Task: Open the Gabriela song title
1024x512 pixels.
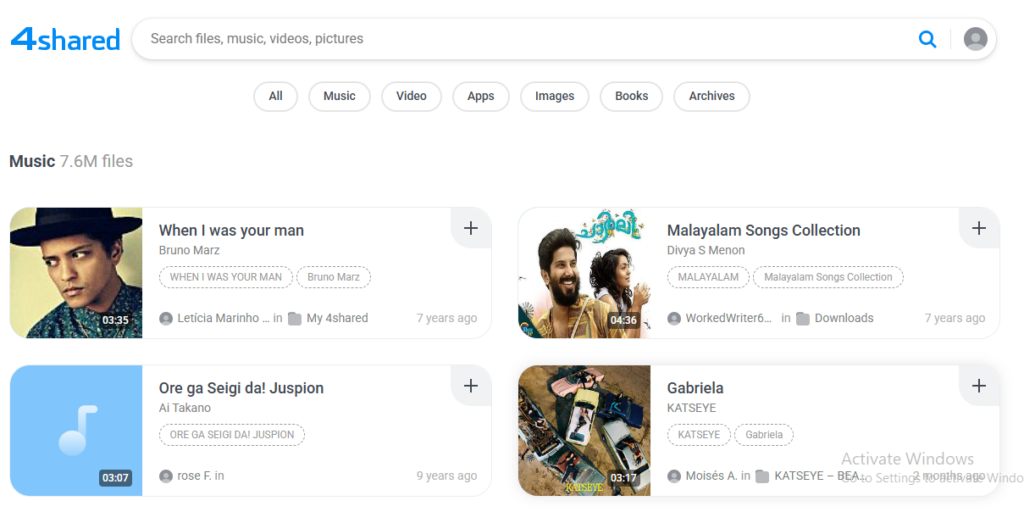Action: pyautogui.click(x=695, y=388)
